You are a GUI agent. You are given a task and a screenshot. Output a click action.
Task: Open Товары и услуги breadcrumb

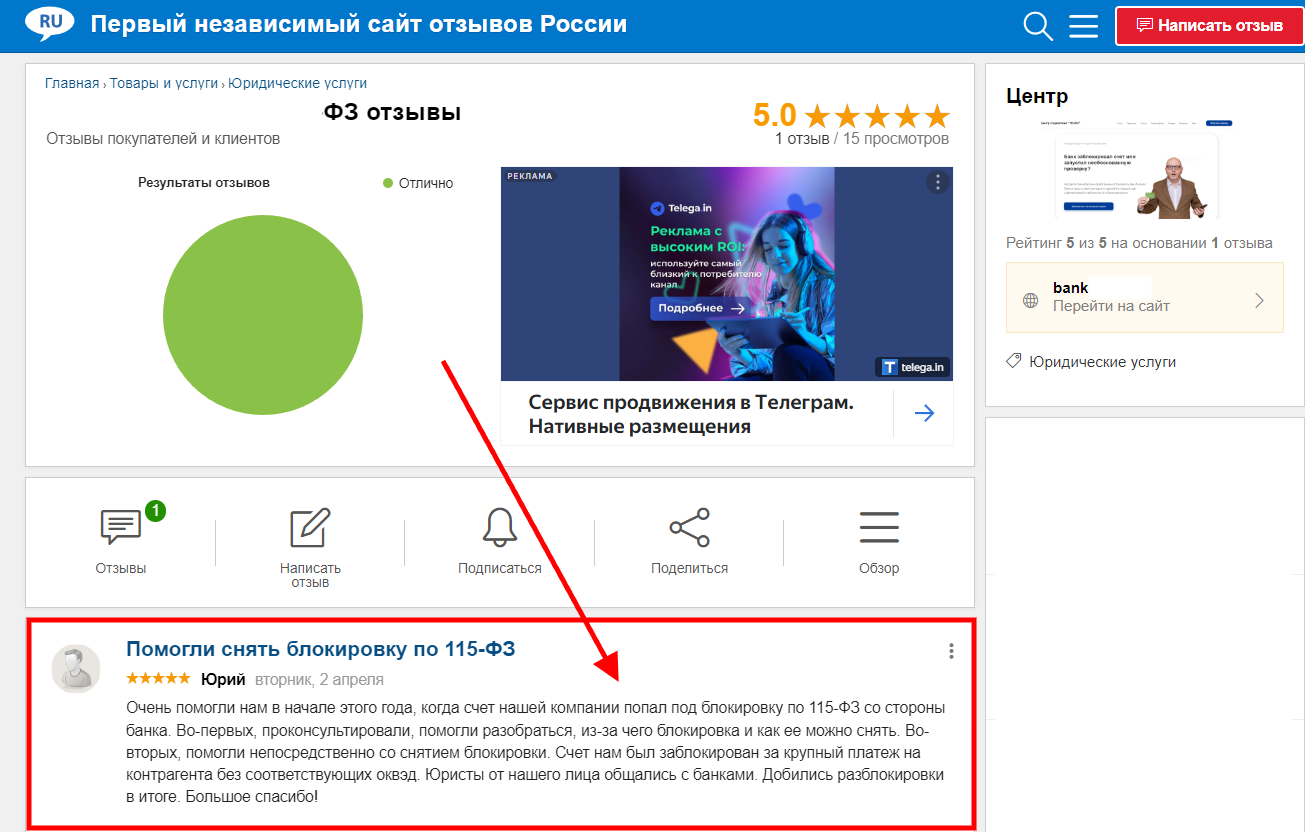[164, 83]
